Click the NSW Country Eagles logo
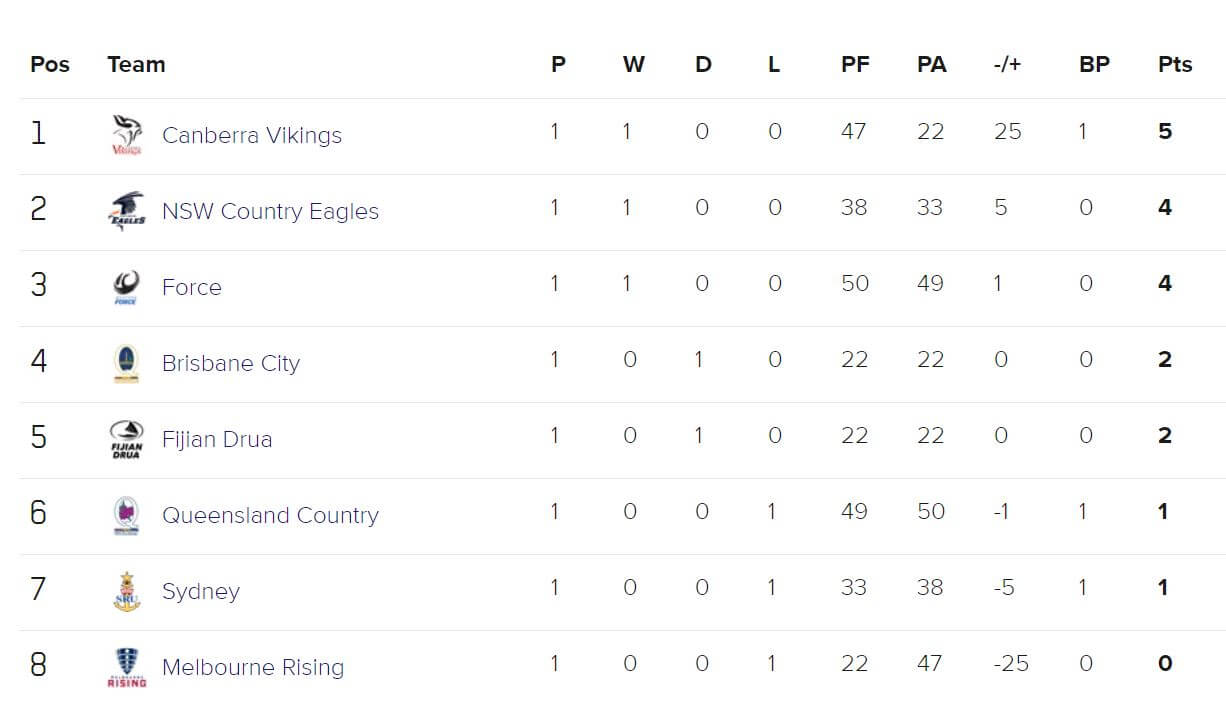 (127, 211)
